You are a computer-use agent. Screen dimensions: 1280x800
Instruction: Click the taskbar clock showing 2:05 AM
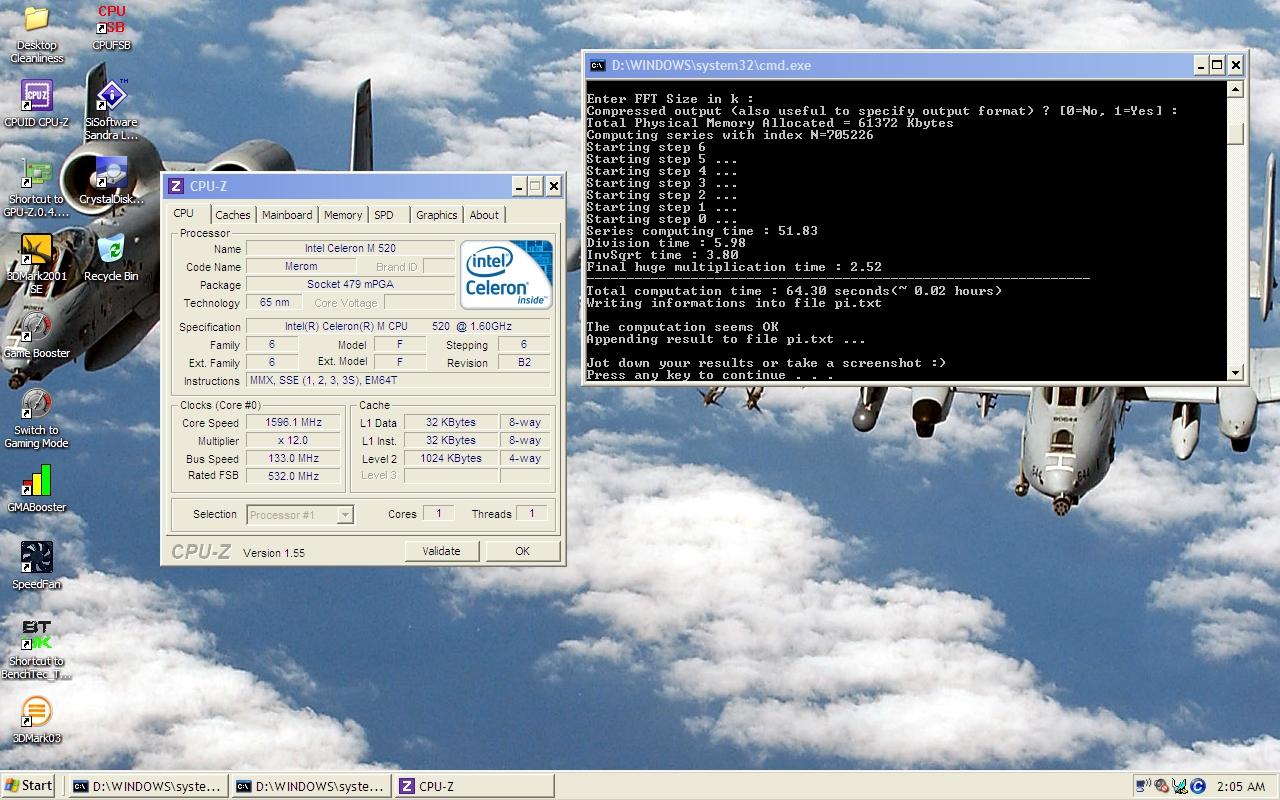coord(1241,787)
